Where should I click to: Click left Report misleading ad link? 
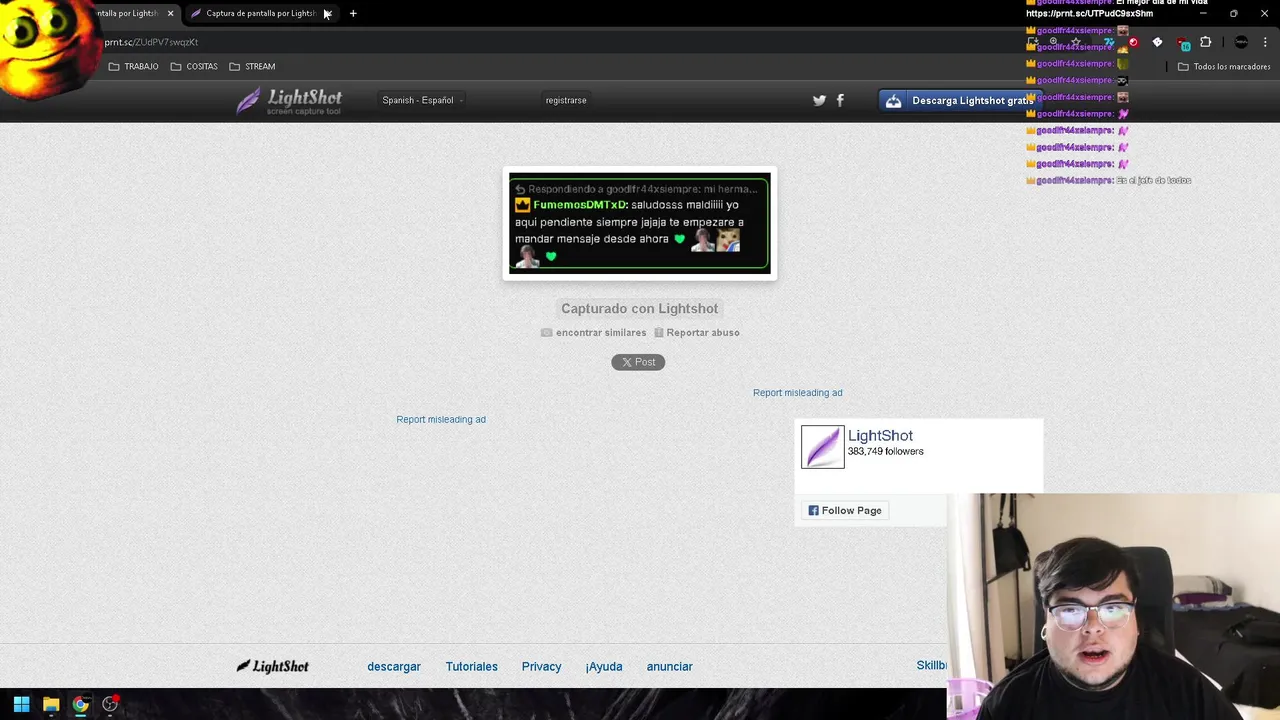point(441,419)
